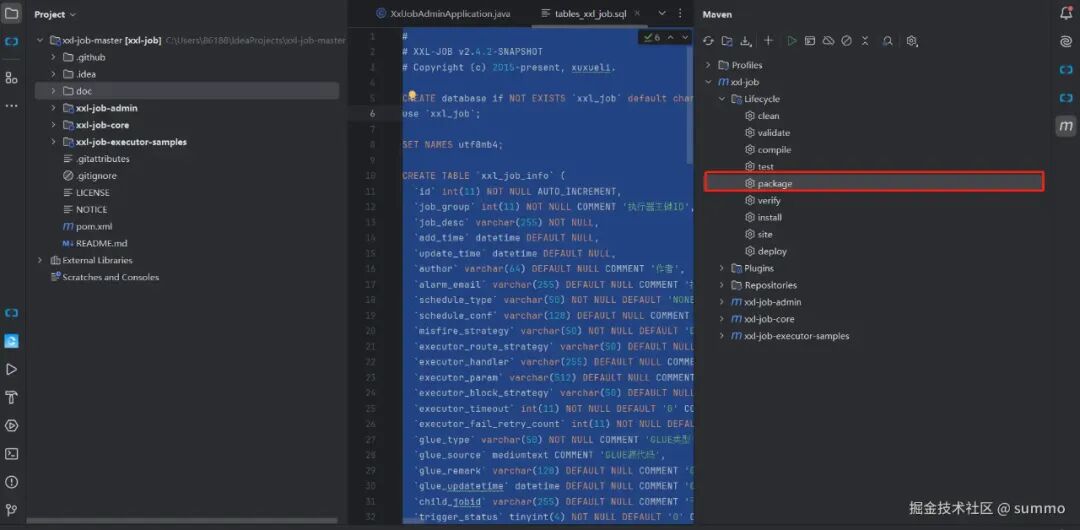Go to previous highlighted problem arrow
The image size is (1080, 530).
[x=670, y=37]
